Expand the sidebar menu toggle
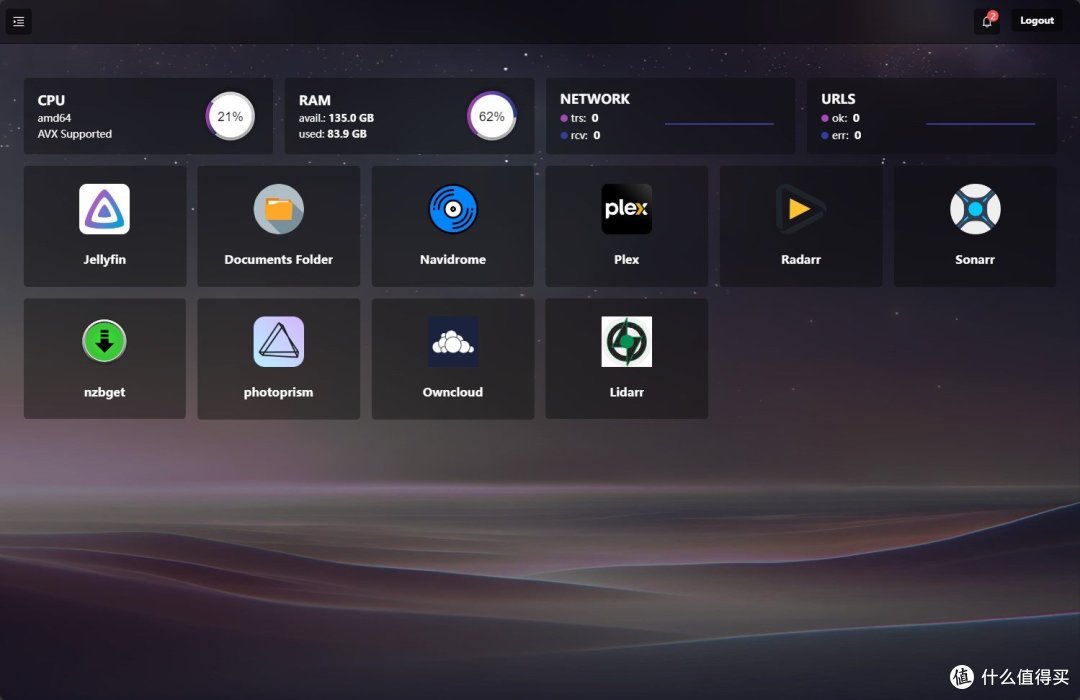This screenshot has height=700, width=1080. click(x=19, y=21)
